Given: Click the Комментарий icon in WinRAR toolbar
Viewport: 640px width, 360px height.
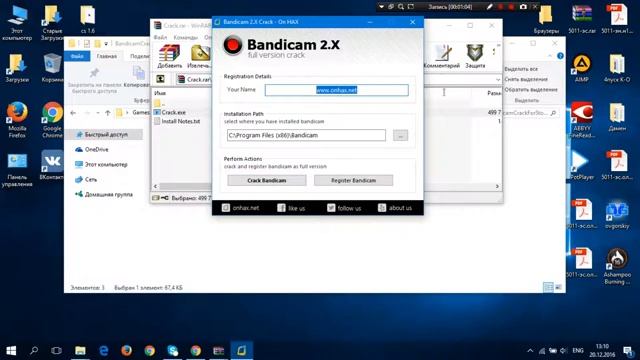Looking at the screenshot, I should 442,56.
